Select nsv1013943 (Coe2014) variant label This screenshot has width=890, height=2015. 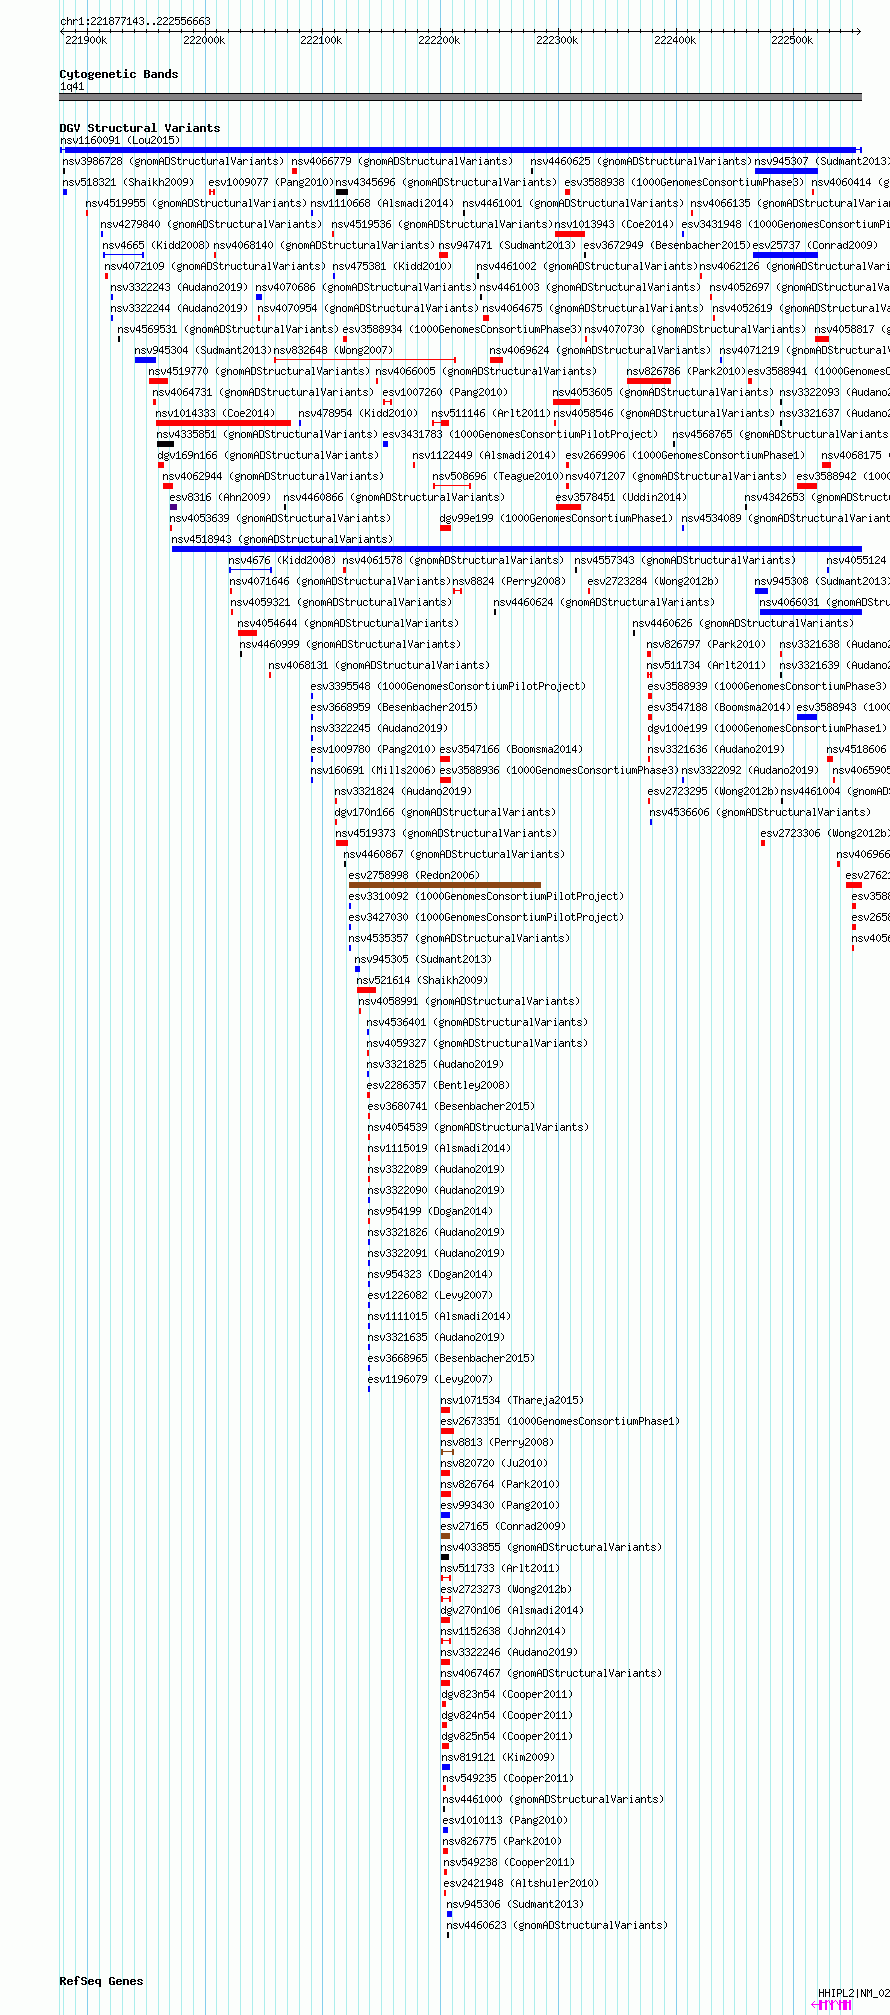tap(615, 224)
